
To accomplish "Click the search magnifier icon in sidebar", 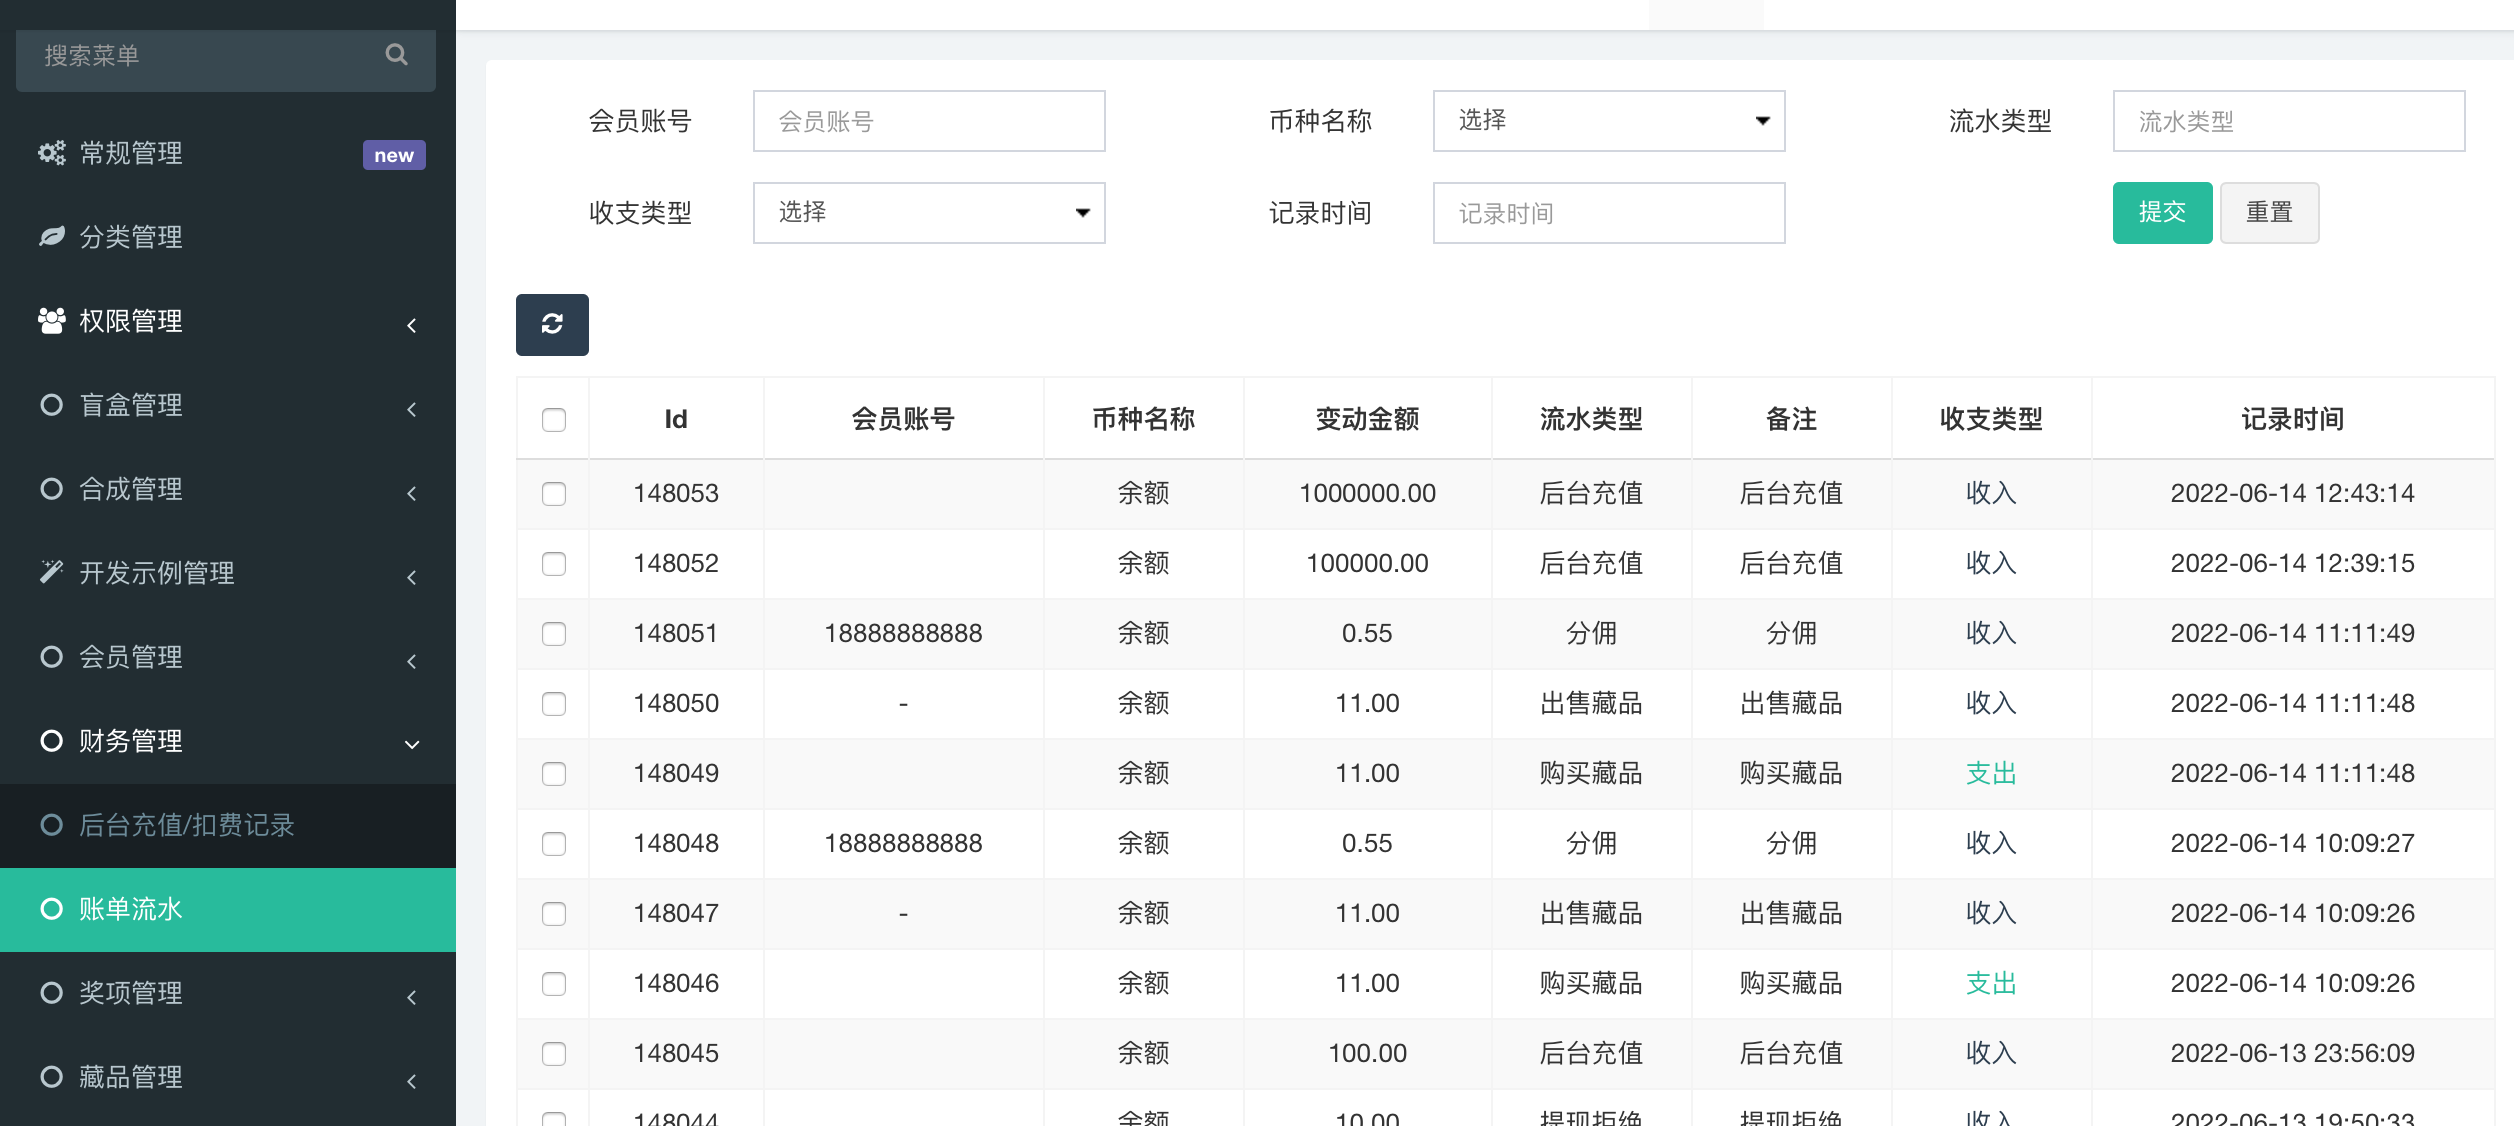I will (396, 55).
